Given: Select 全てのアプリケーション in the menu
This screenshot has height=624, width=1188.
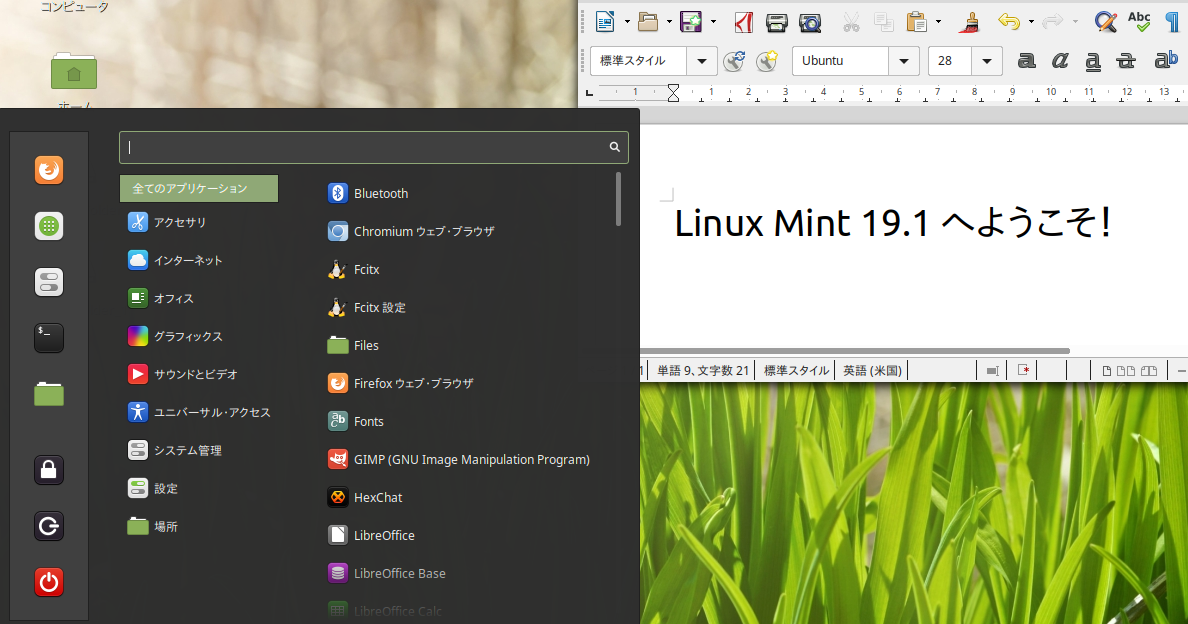Looking at the screenshot, I should tap(199, 187).
